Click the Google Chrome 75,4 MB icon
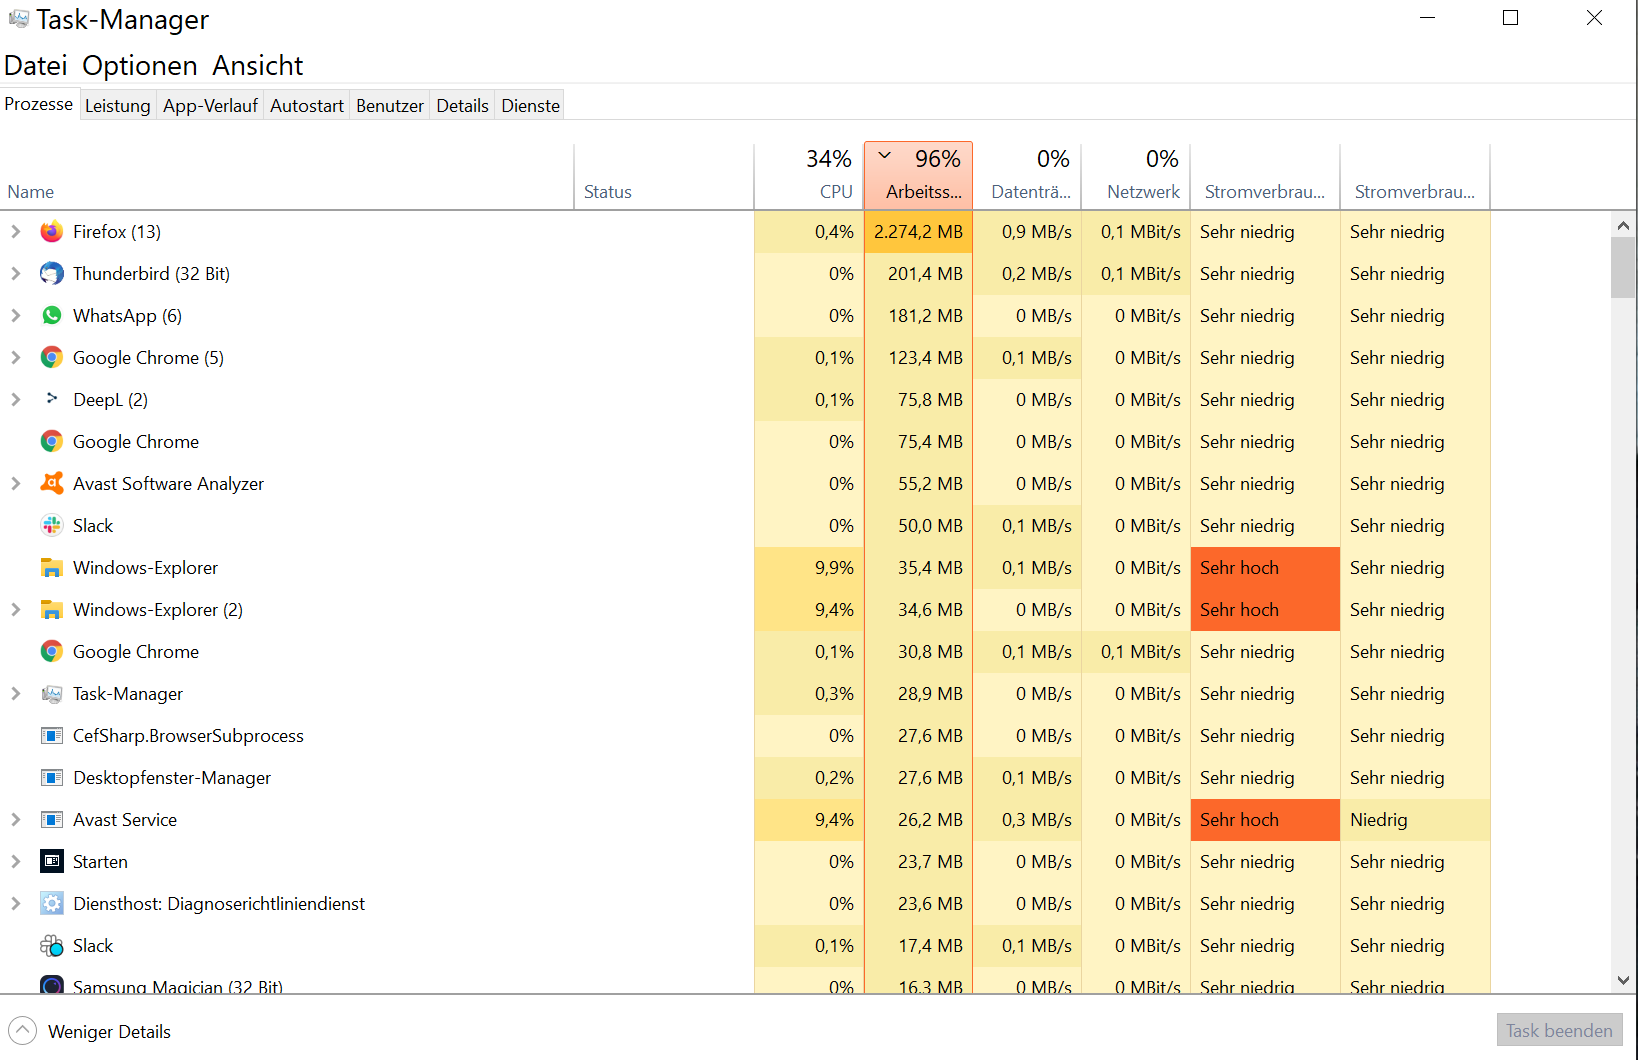Viewport: 1638px width, 1060px height. [52, 441]
